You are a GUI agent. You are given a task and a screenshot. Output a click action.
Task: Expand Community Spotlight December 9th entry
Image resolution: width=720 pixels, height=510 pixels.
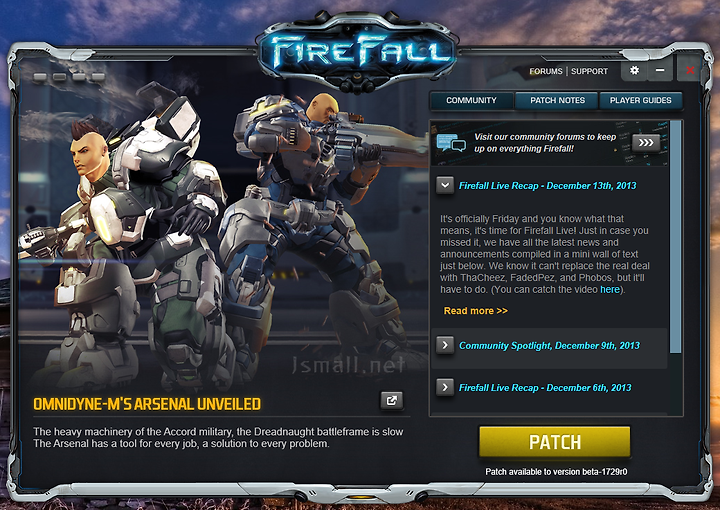coord(444,345)
